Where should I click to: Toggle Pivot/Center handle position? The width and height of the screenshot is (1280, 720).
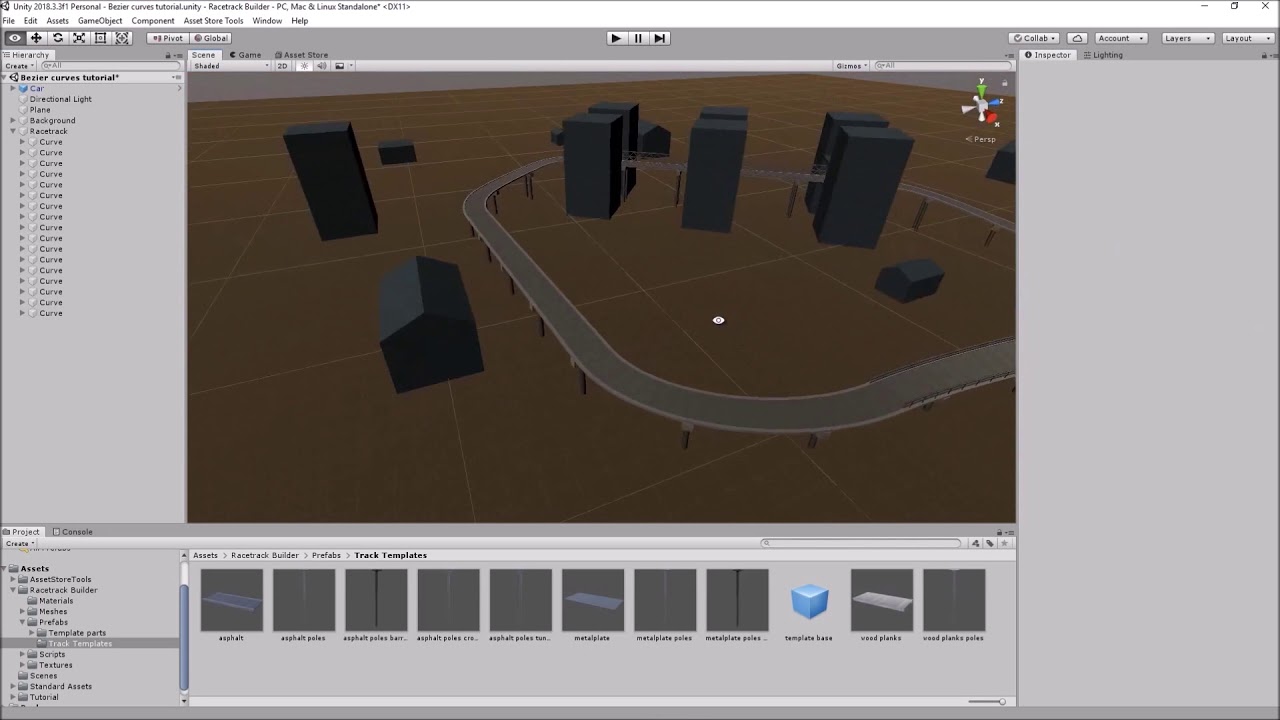point(167,38)
